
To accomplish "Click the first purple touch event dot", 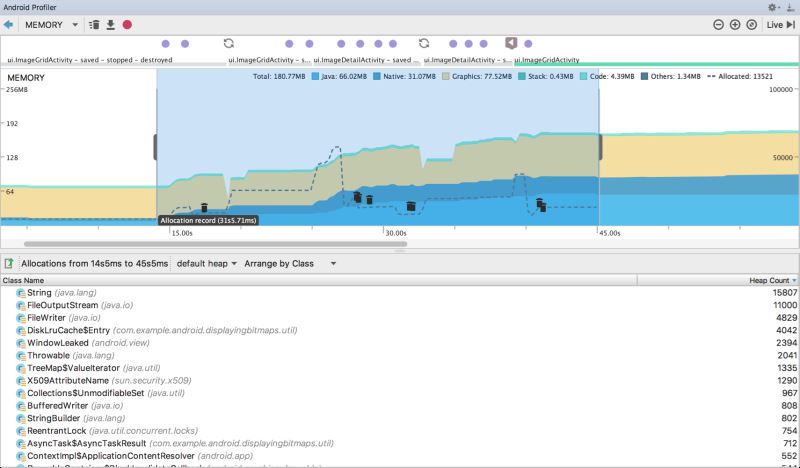I will coord(165,44).
